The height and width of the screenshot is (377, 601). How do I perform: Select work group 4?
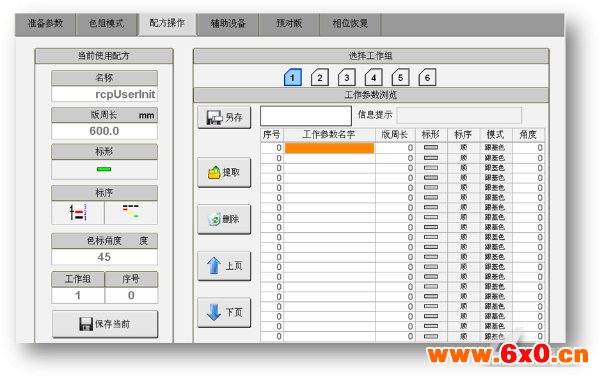(x=373, y=78)
